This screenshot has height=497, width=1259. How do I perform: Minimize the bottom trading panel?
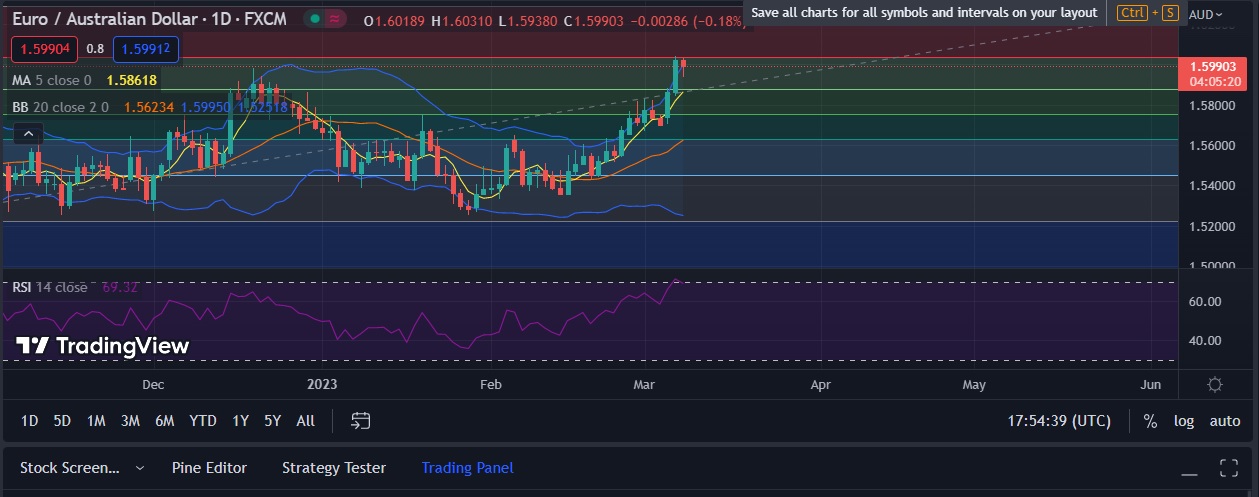1189,468
